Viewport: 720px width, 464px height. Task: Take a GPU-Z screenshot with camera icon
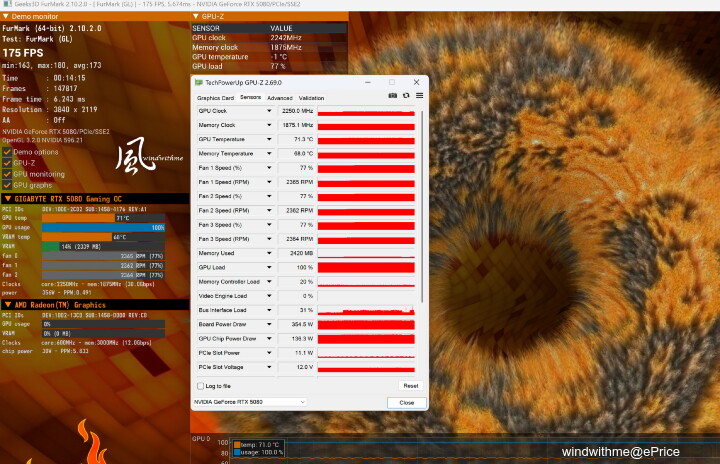[x=392, y=96]
